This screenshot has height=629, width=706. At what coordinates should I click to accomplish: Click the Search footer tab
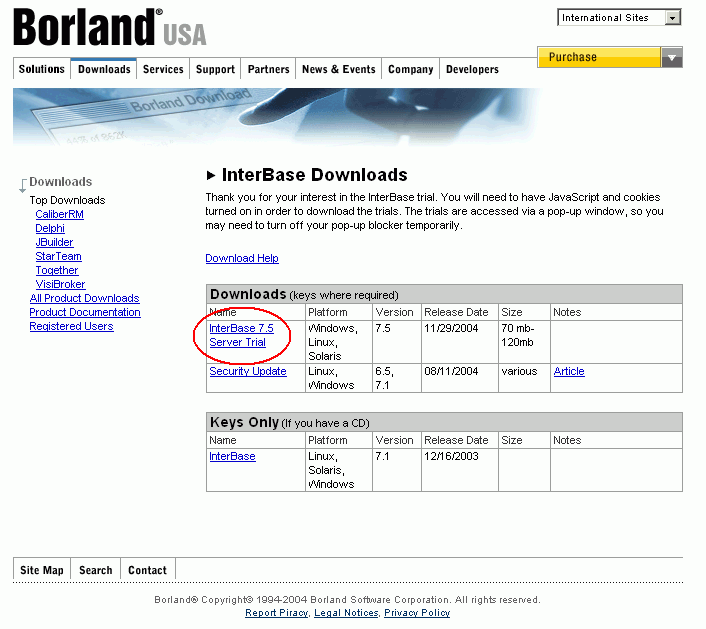tap(95, 570)
